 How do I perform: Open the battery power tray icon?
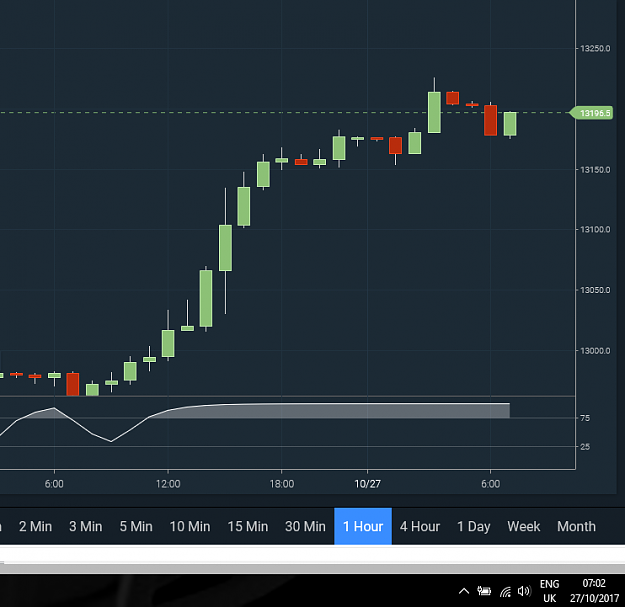tap(484, 591)
